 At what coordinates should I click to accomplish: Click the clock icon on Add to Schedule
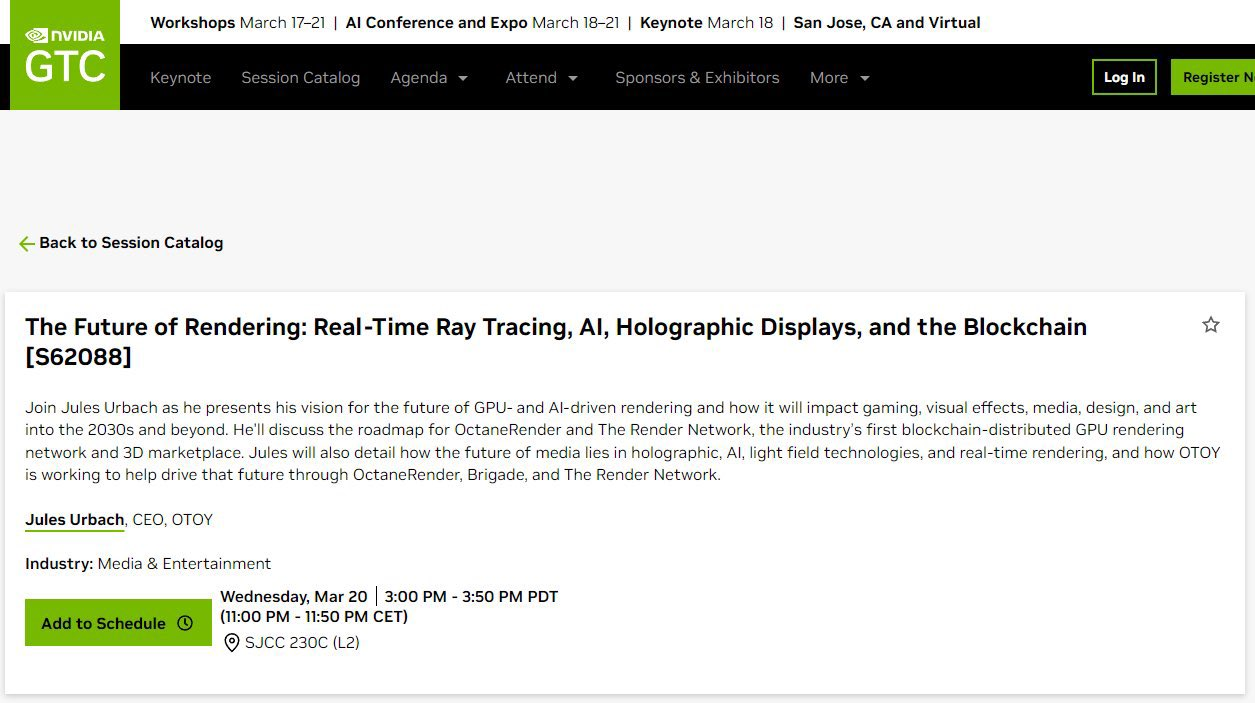185,623
